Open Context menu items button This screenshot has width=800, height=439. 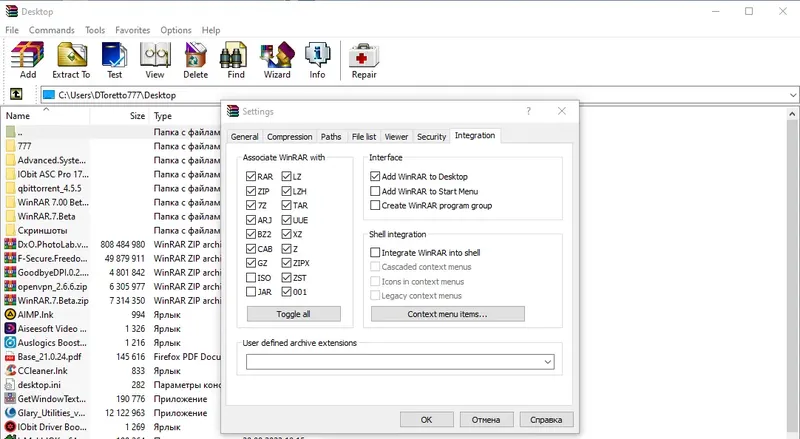[447, 314]
